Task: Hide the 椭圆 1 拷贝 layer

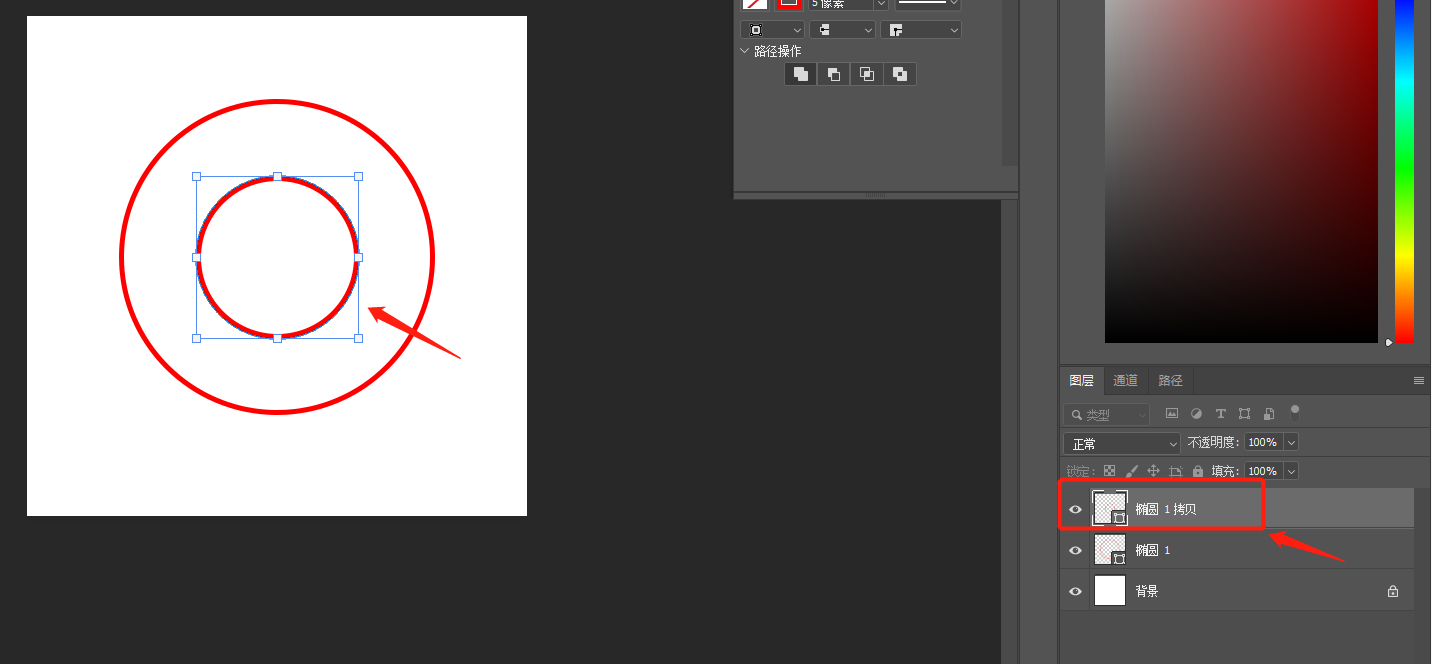Action: tap(1075, 509)
